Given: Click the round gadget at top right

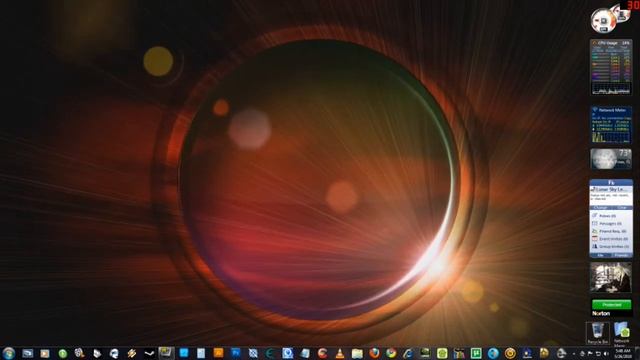Looking at the screenshot, I should (x=603, y=20).
